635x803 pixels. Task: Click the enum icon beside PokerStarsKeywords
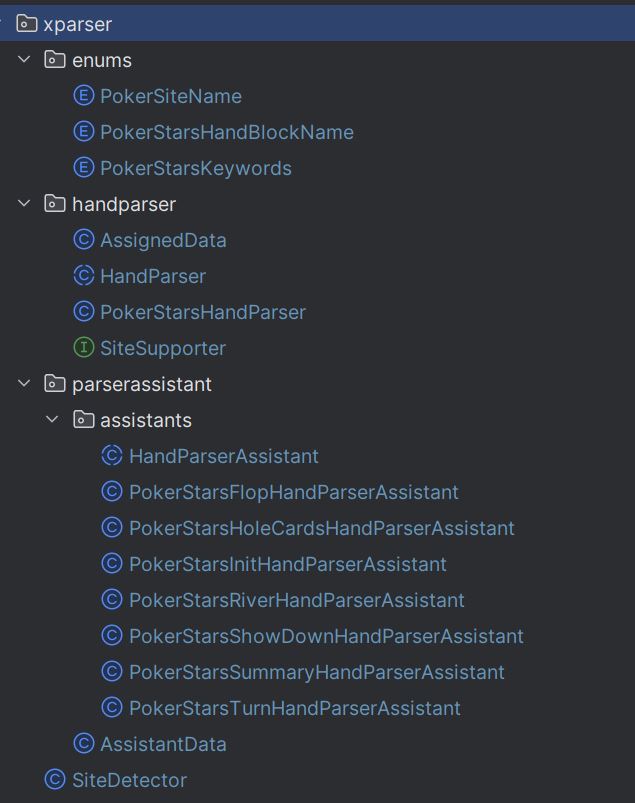point(83,167)
